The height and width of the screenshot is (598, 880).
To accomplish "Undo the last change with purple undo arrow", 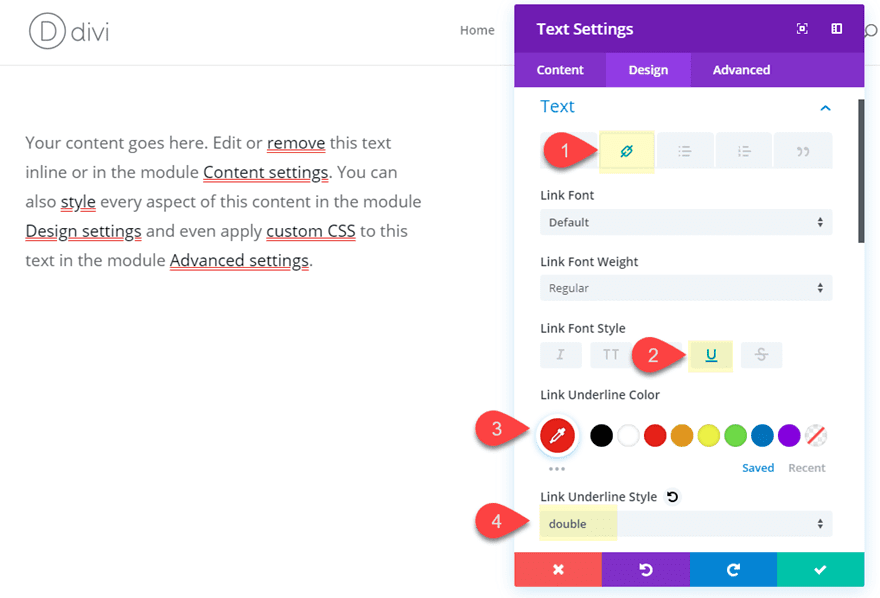I will coord(645,569).
